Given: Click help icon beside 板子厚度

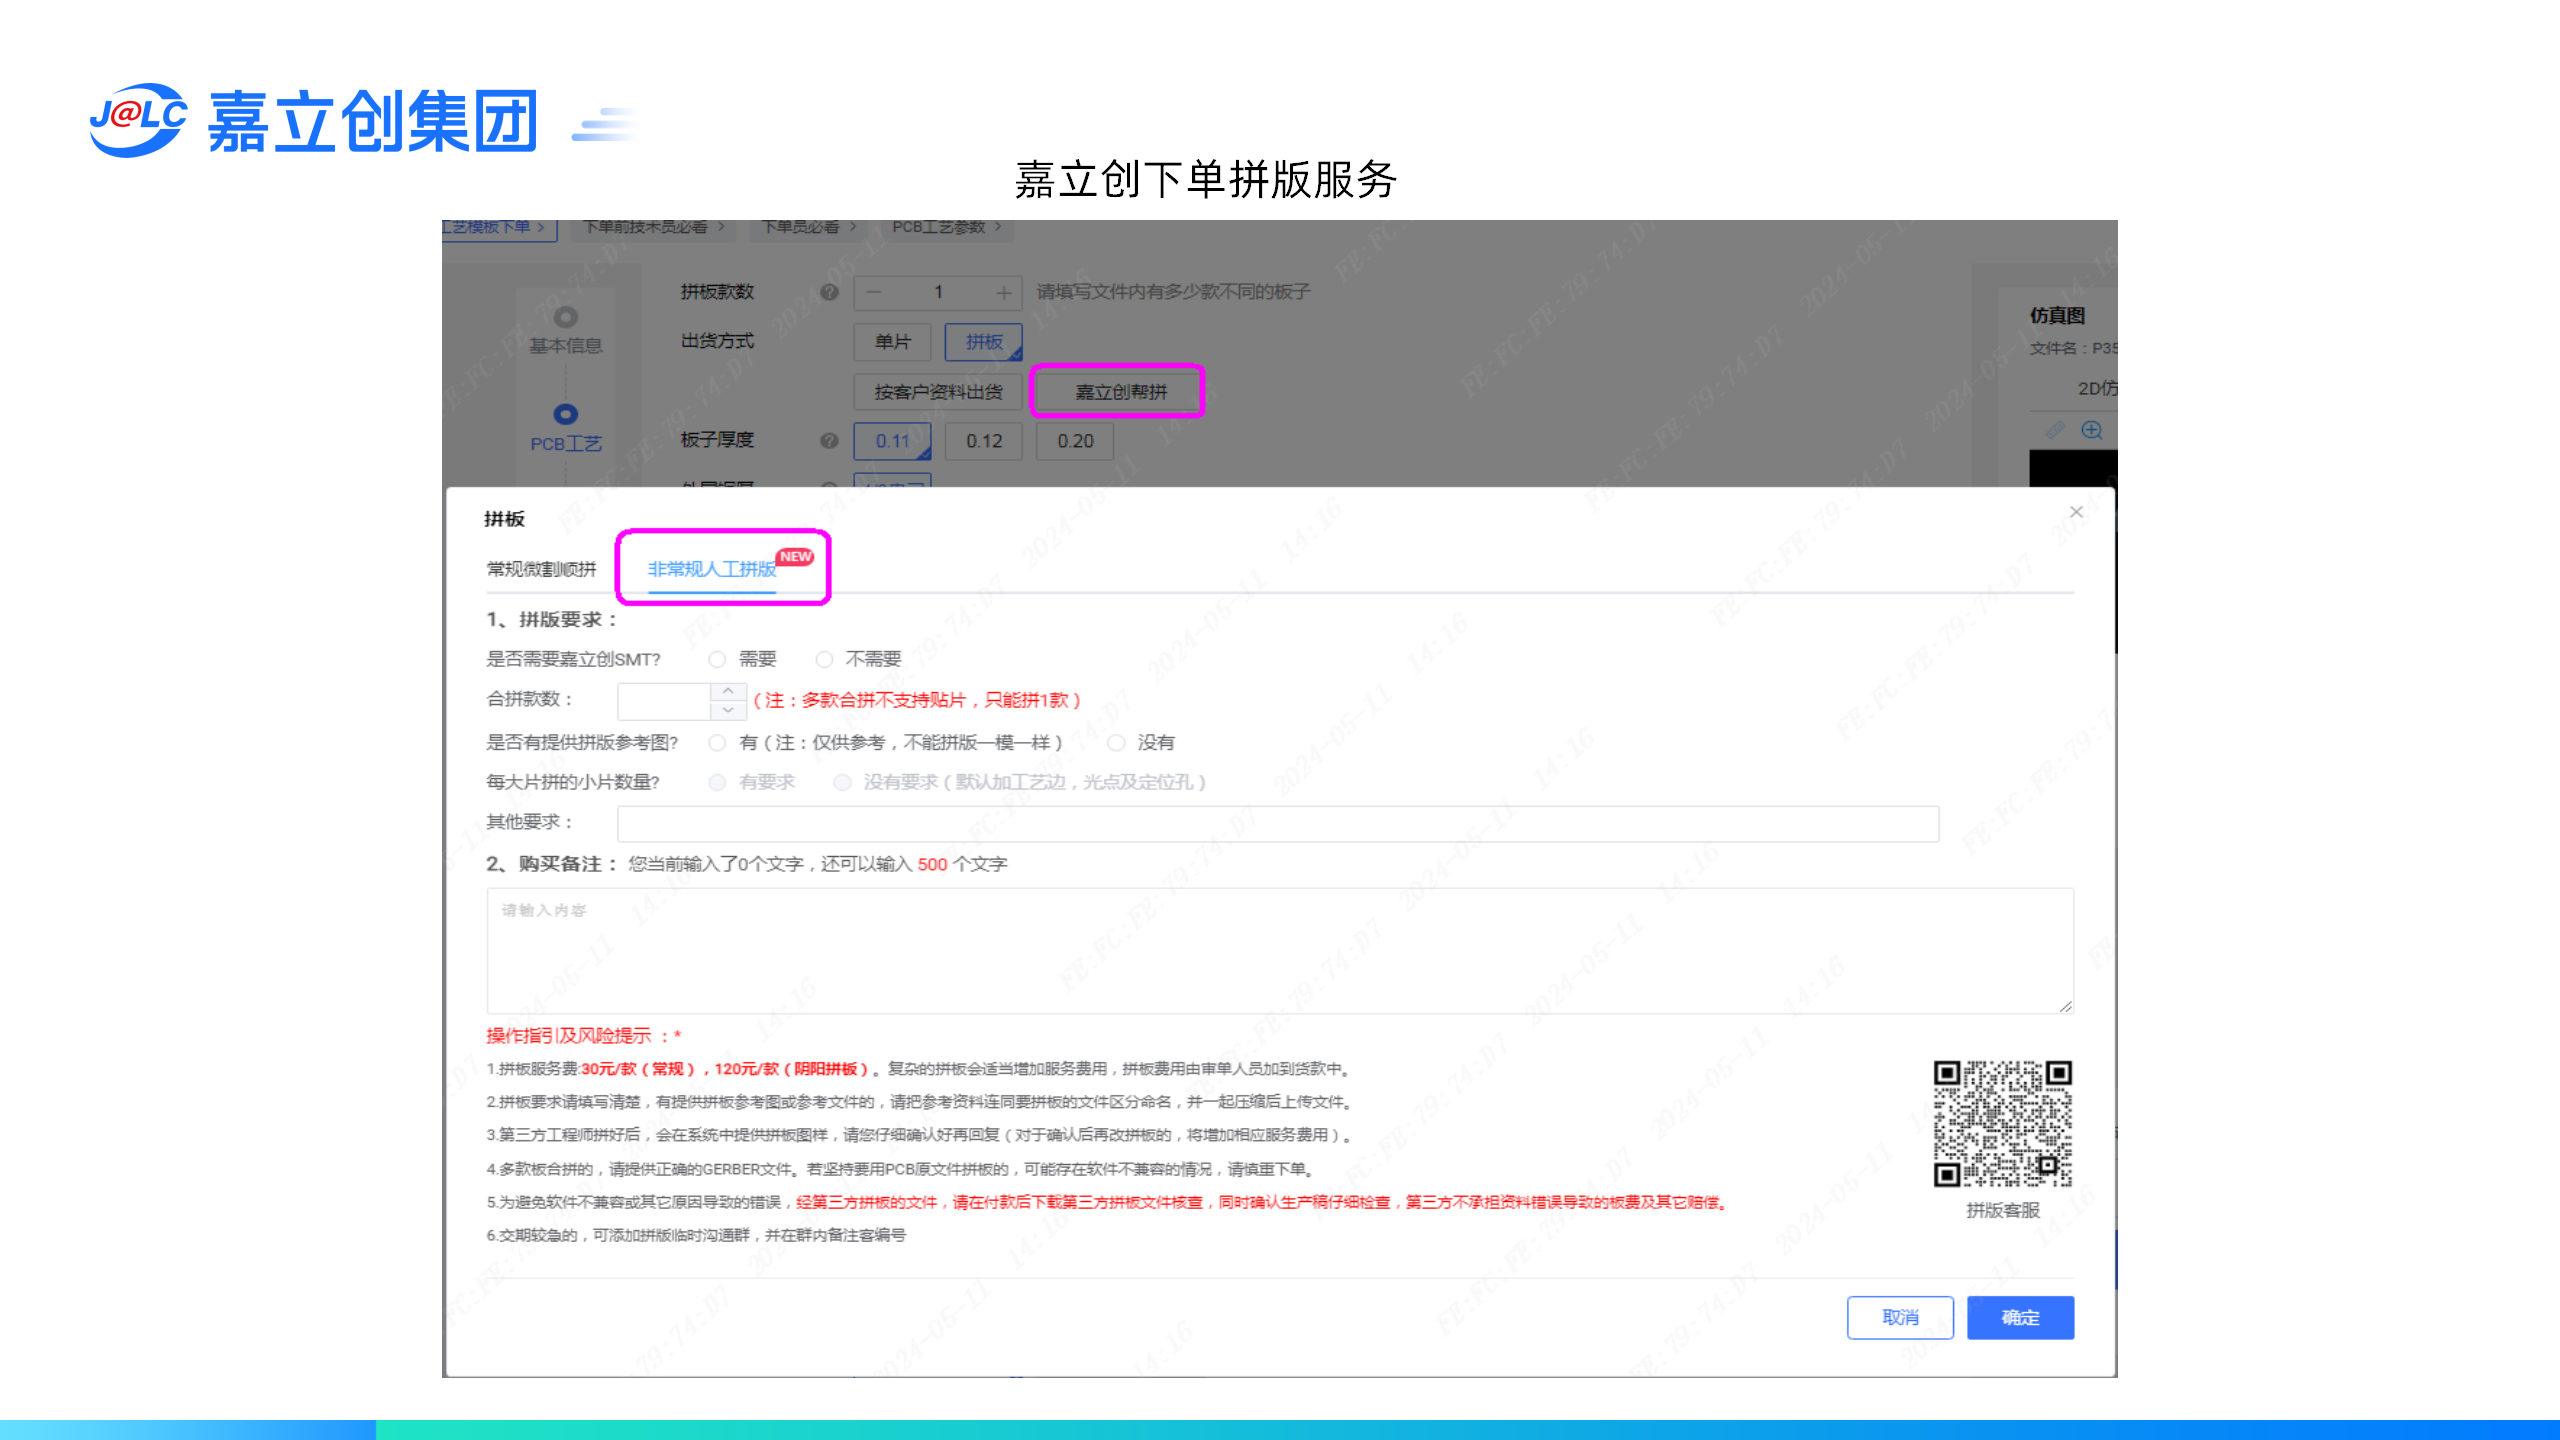Looking at the screenshot, I should click(x=829, y=440).
